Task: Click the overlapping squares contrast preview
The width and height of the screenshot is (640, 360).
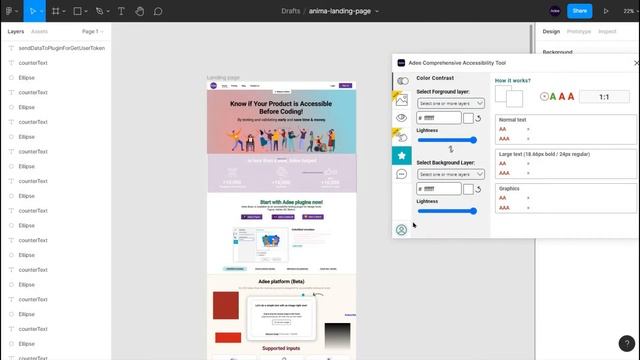Action: (x=509, y=96)
